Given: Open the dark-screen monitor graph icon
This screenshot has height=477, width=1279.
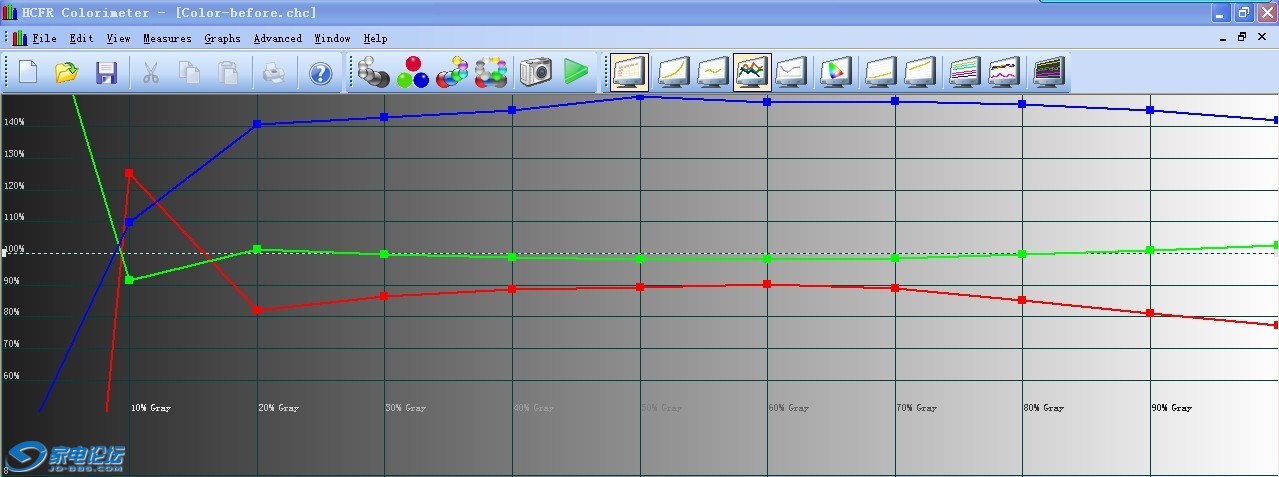Looking at the screenshot, I should coord(1049,72).
